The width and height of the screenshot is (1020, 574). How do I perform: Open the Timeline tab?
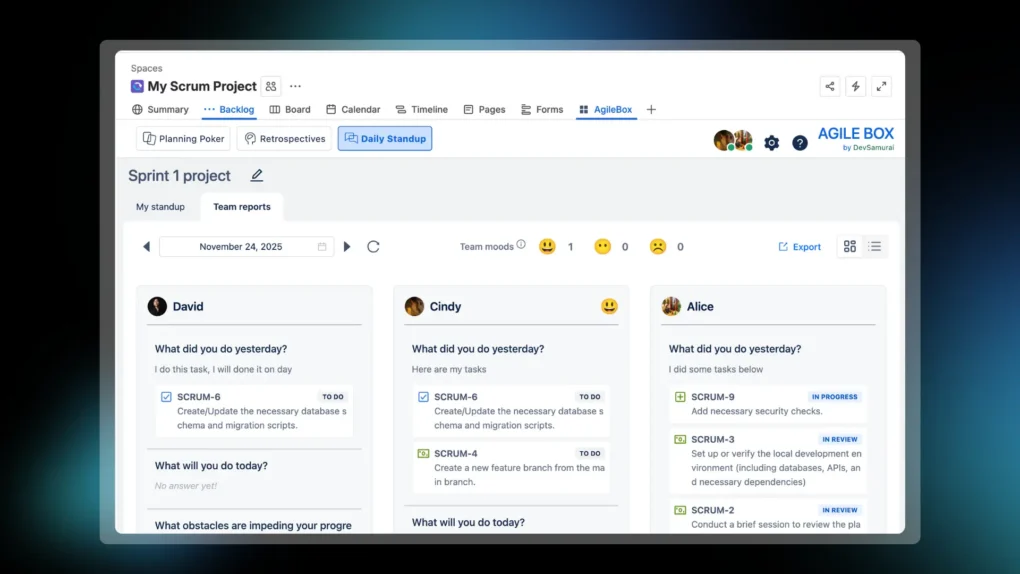tap(422, 109)
